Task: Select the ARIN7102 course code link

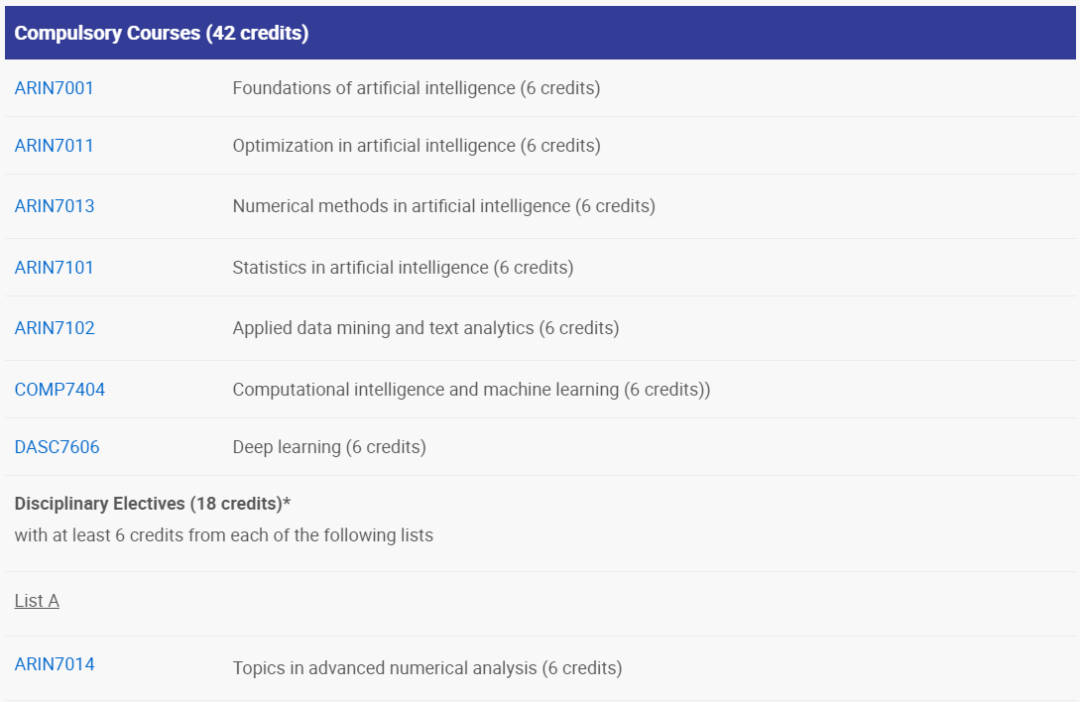Action: pyautogui.click(x=55, y=328)
